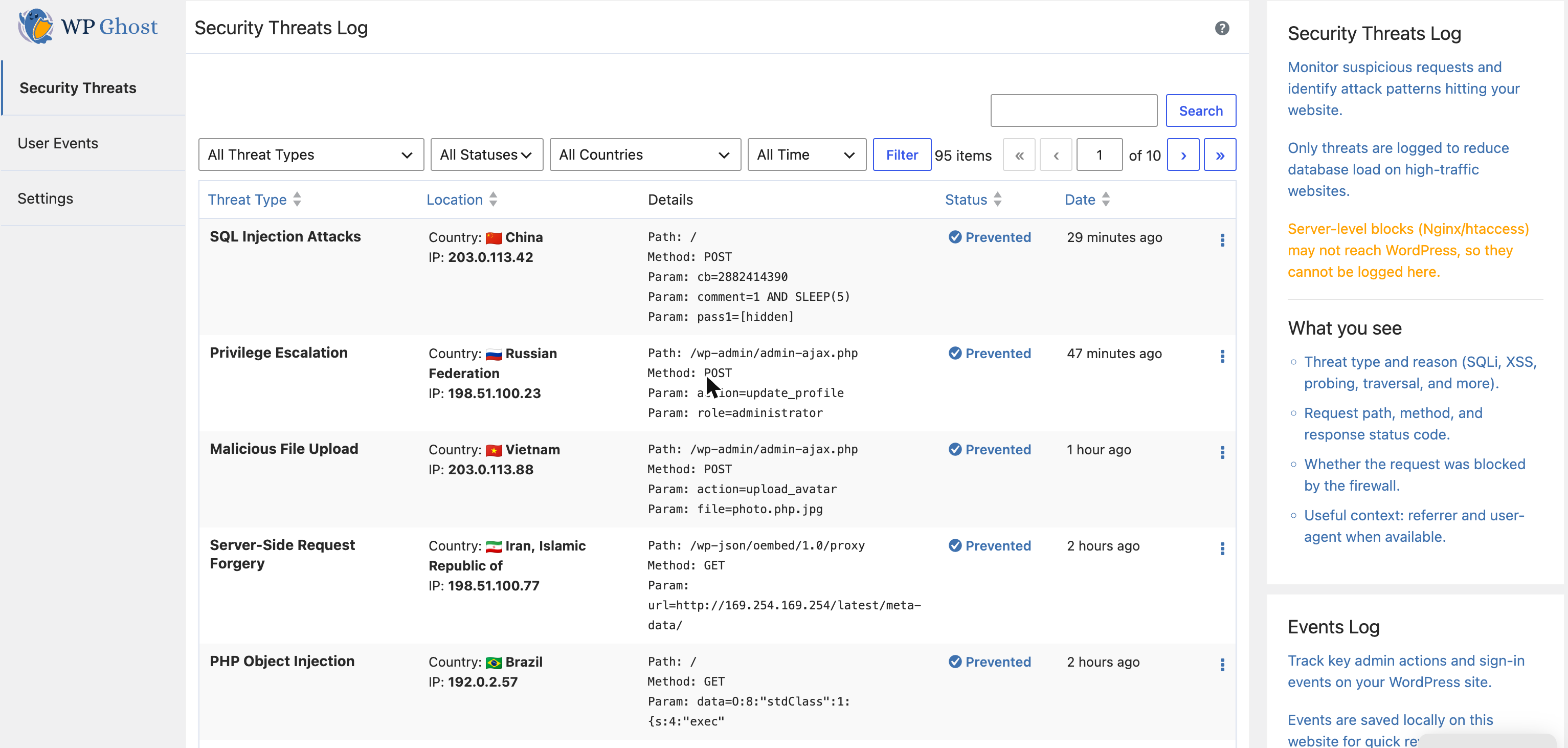Click the "1 hour ago" date cell

1099,449
